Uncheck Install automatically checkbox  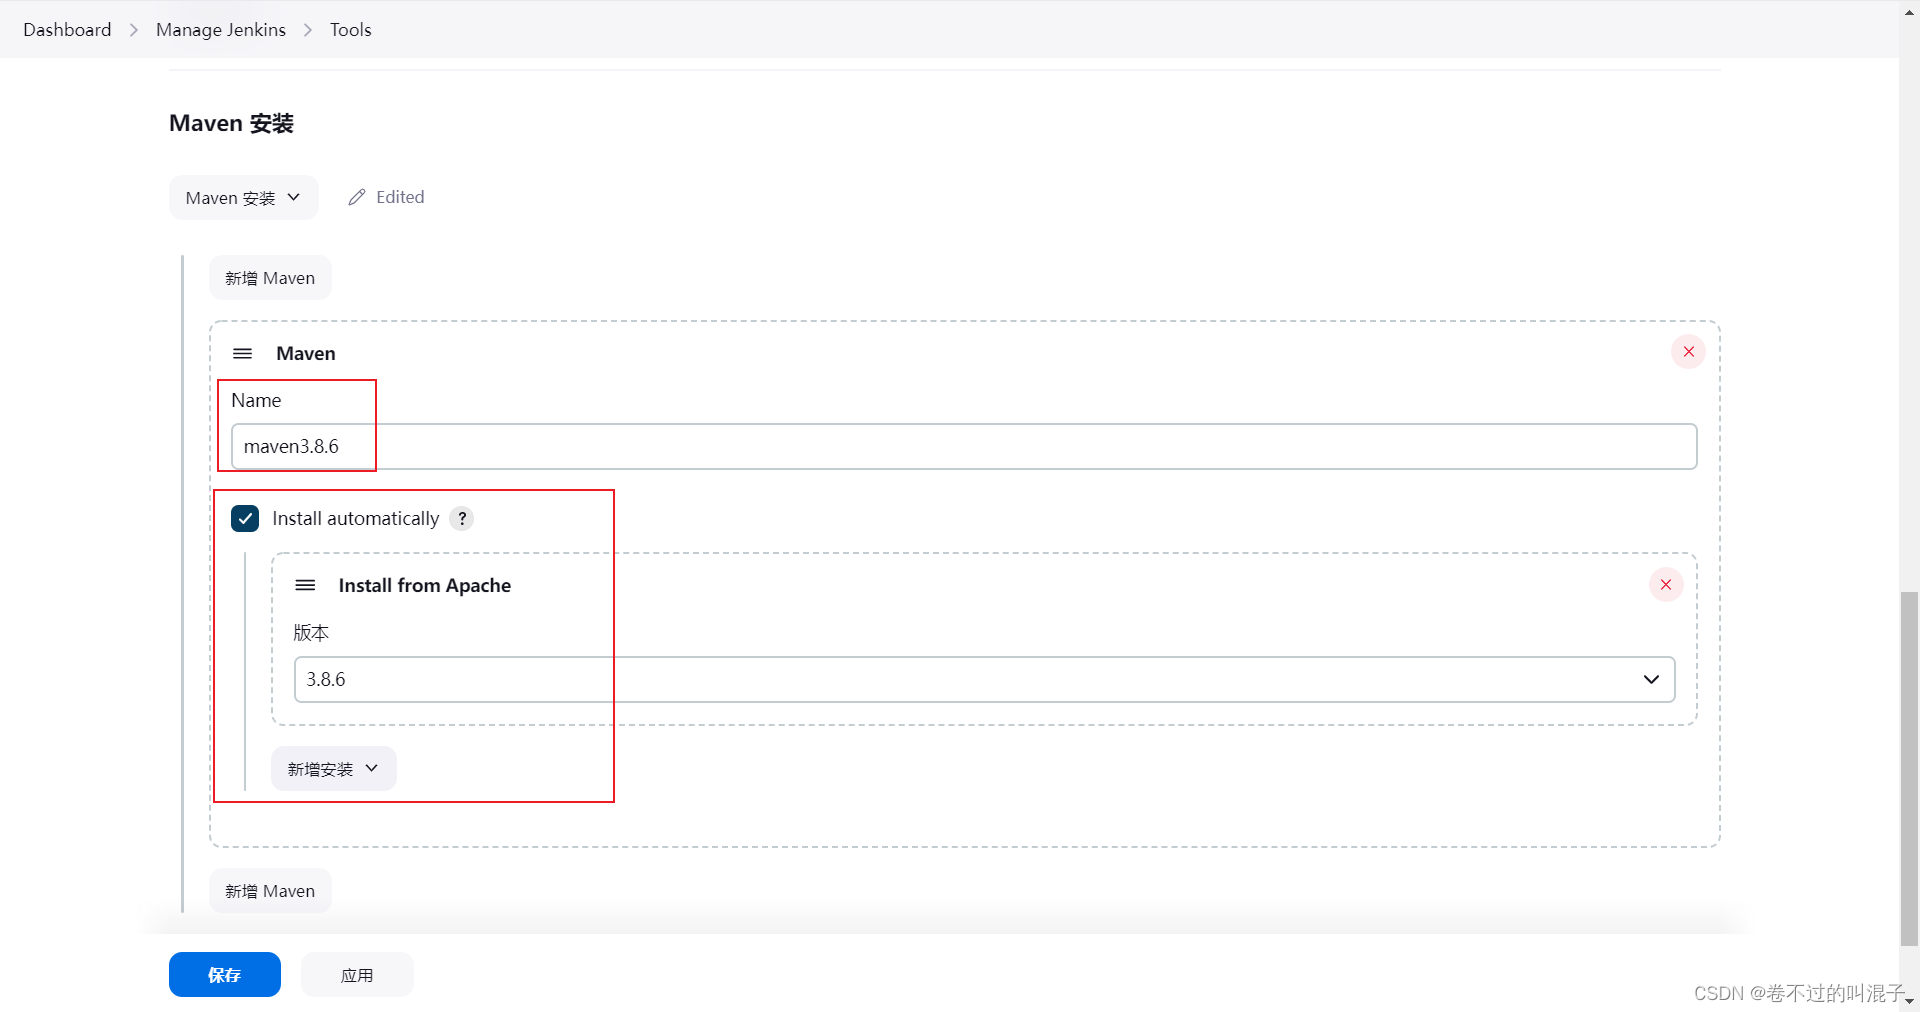coord(245,519)
